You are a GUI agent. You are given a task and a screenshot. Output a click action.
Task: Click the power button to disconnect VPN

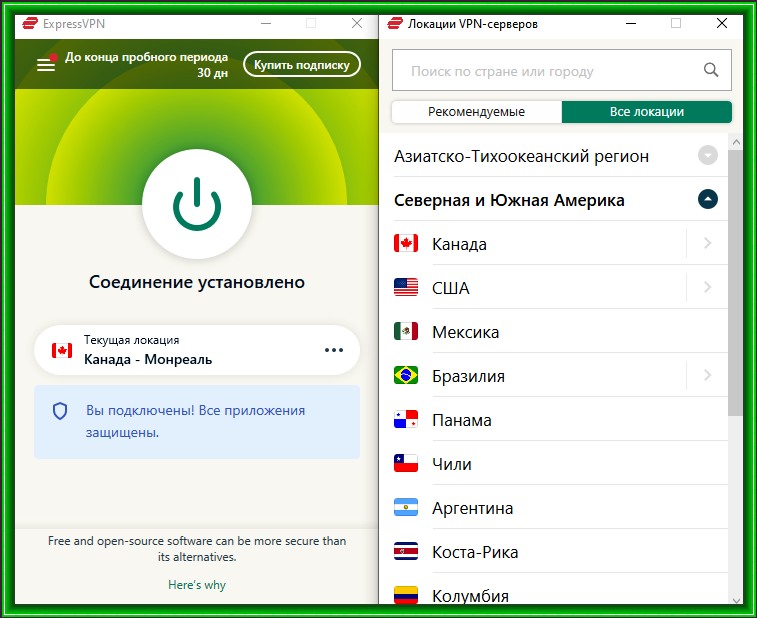tap(197, 204)
